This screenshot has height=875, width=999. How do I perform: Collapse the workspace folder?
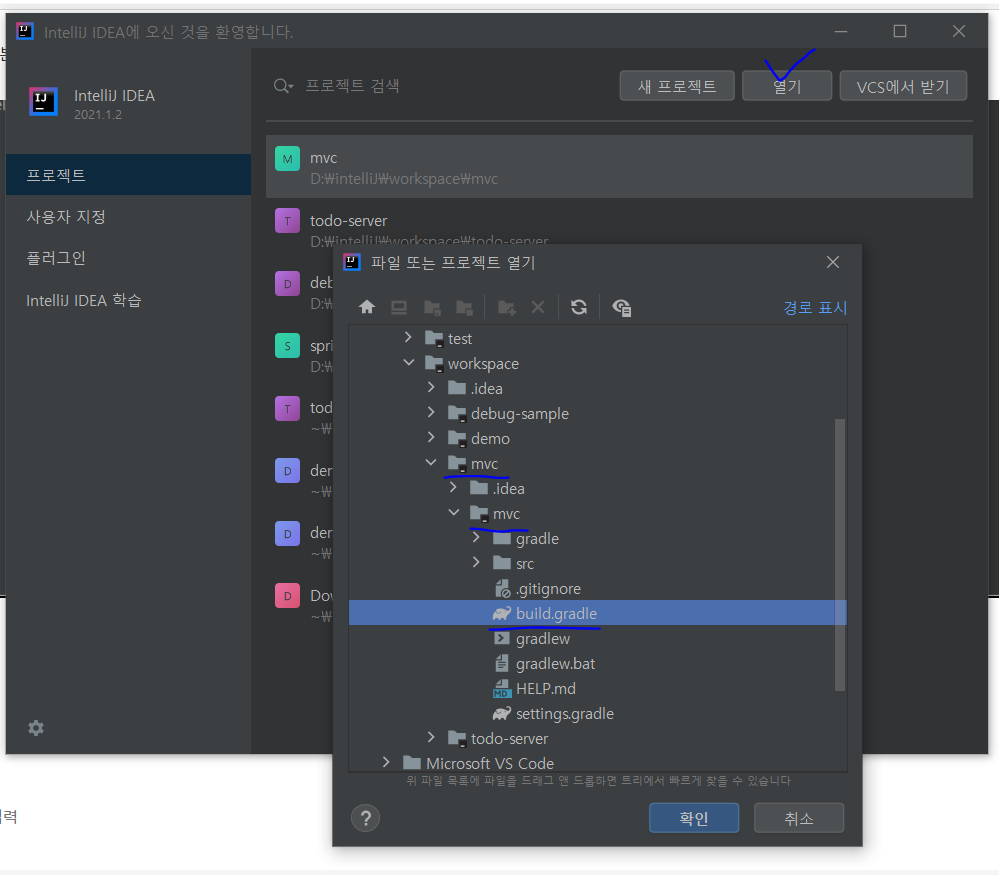coord(408,363)
